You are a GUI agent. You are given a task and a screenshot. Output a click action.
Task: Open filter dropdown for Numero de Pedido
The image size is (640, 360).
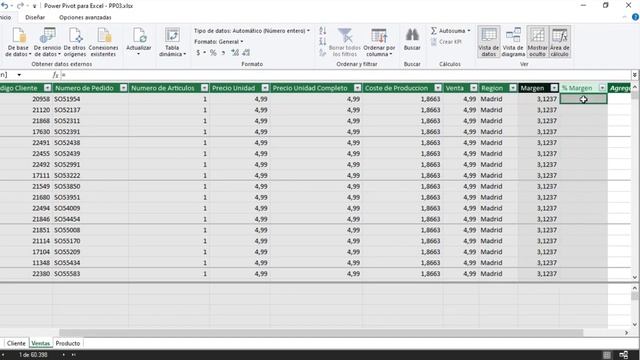(123, 88)
